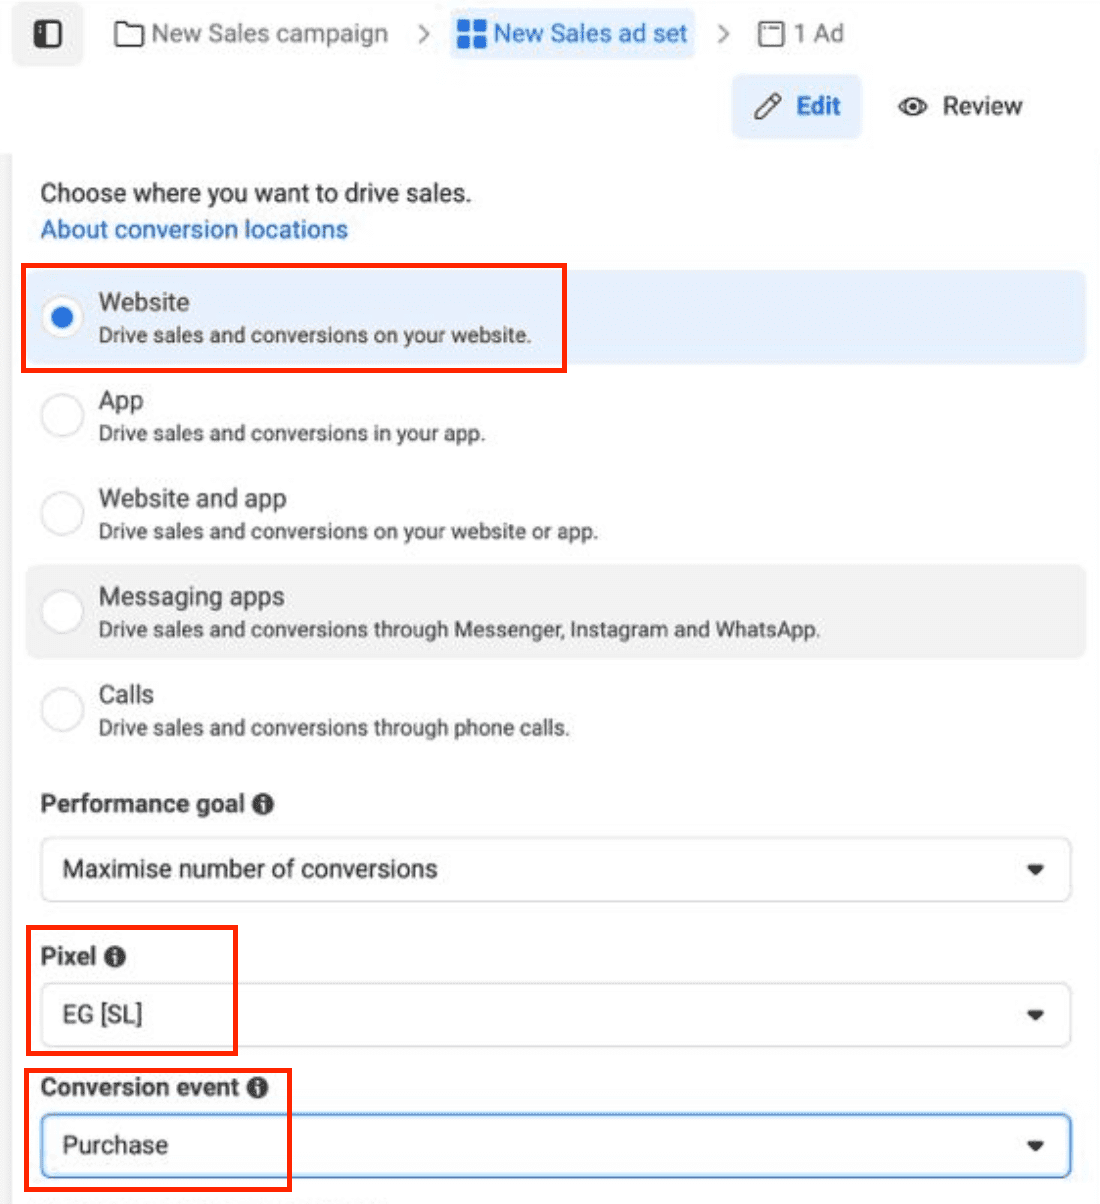The width and height of the screenshot is (1100, 1204).
Task: Open the 1 Ad breadcrumb item
Action: (x=818, y=34)
